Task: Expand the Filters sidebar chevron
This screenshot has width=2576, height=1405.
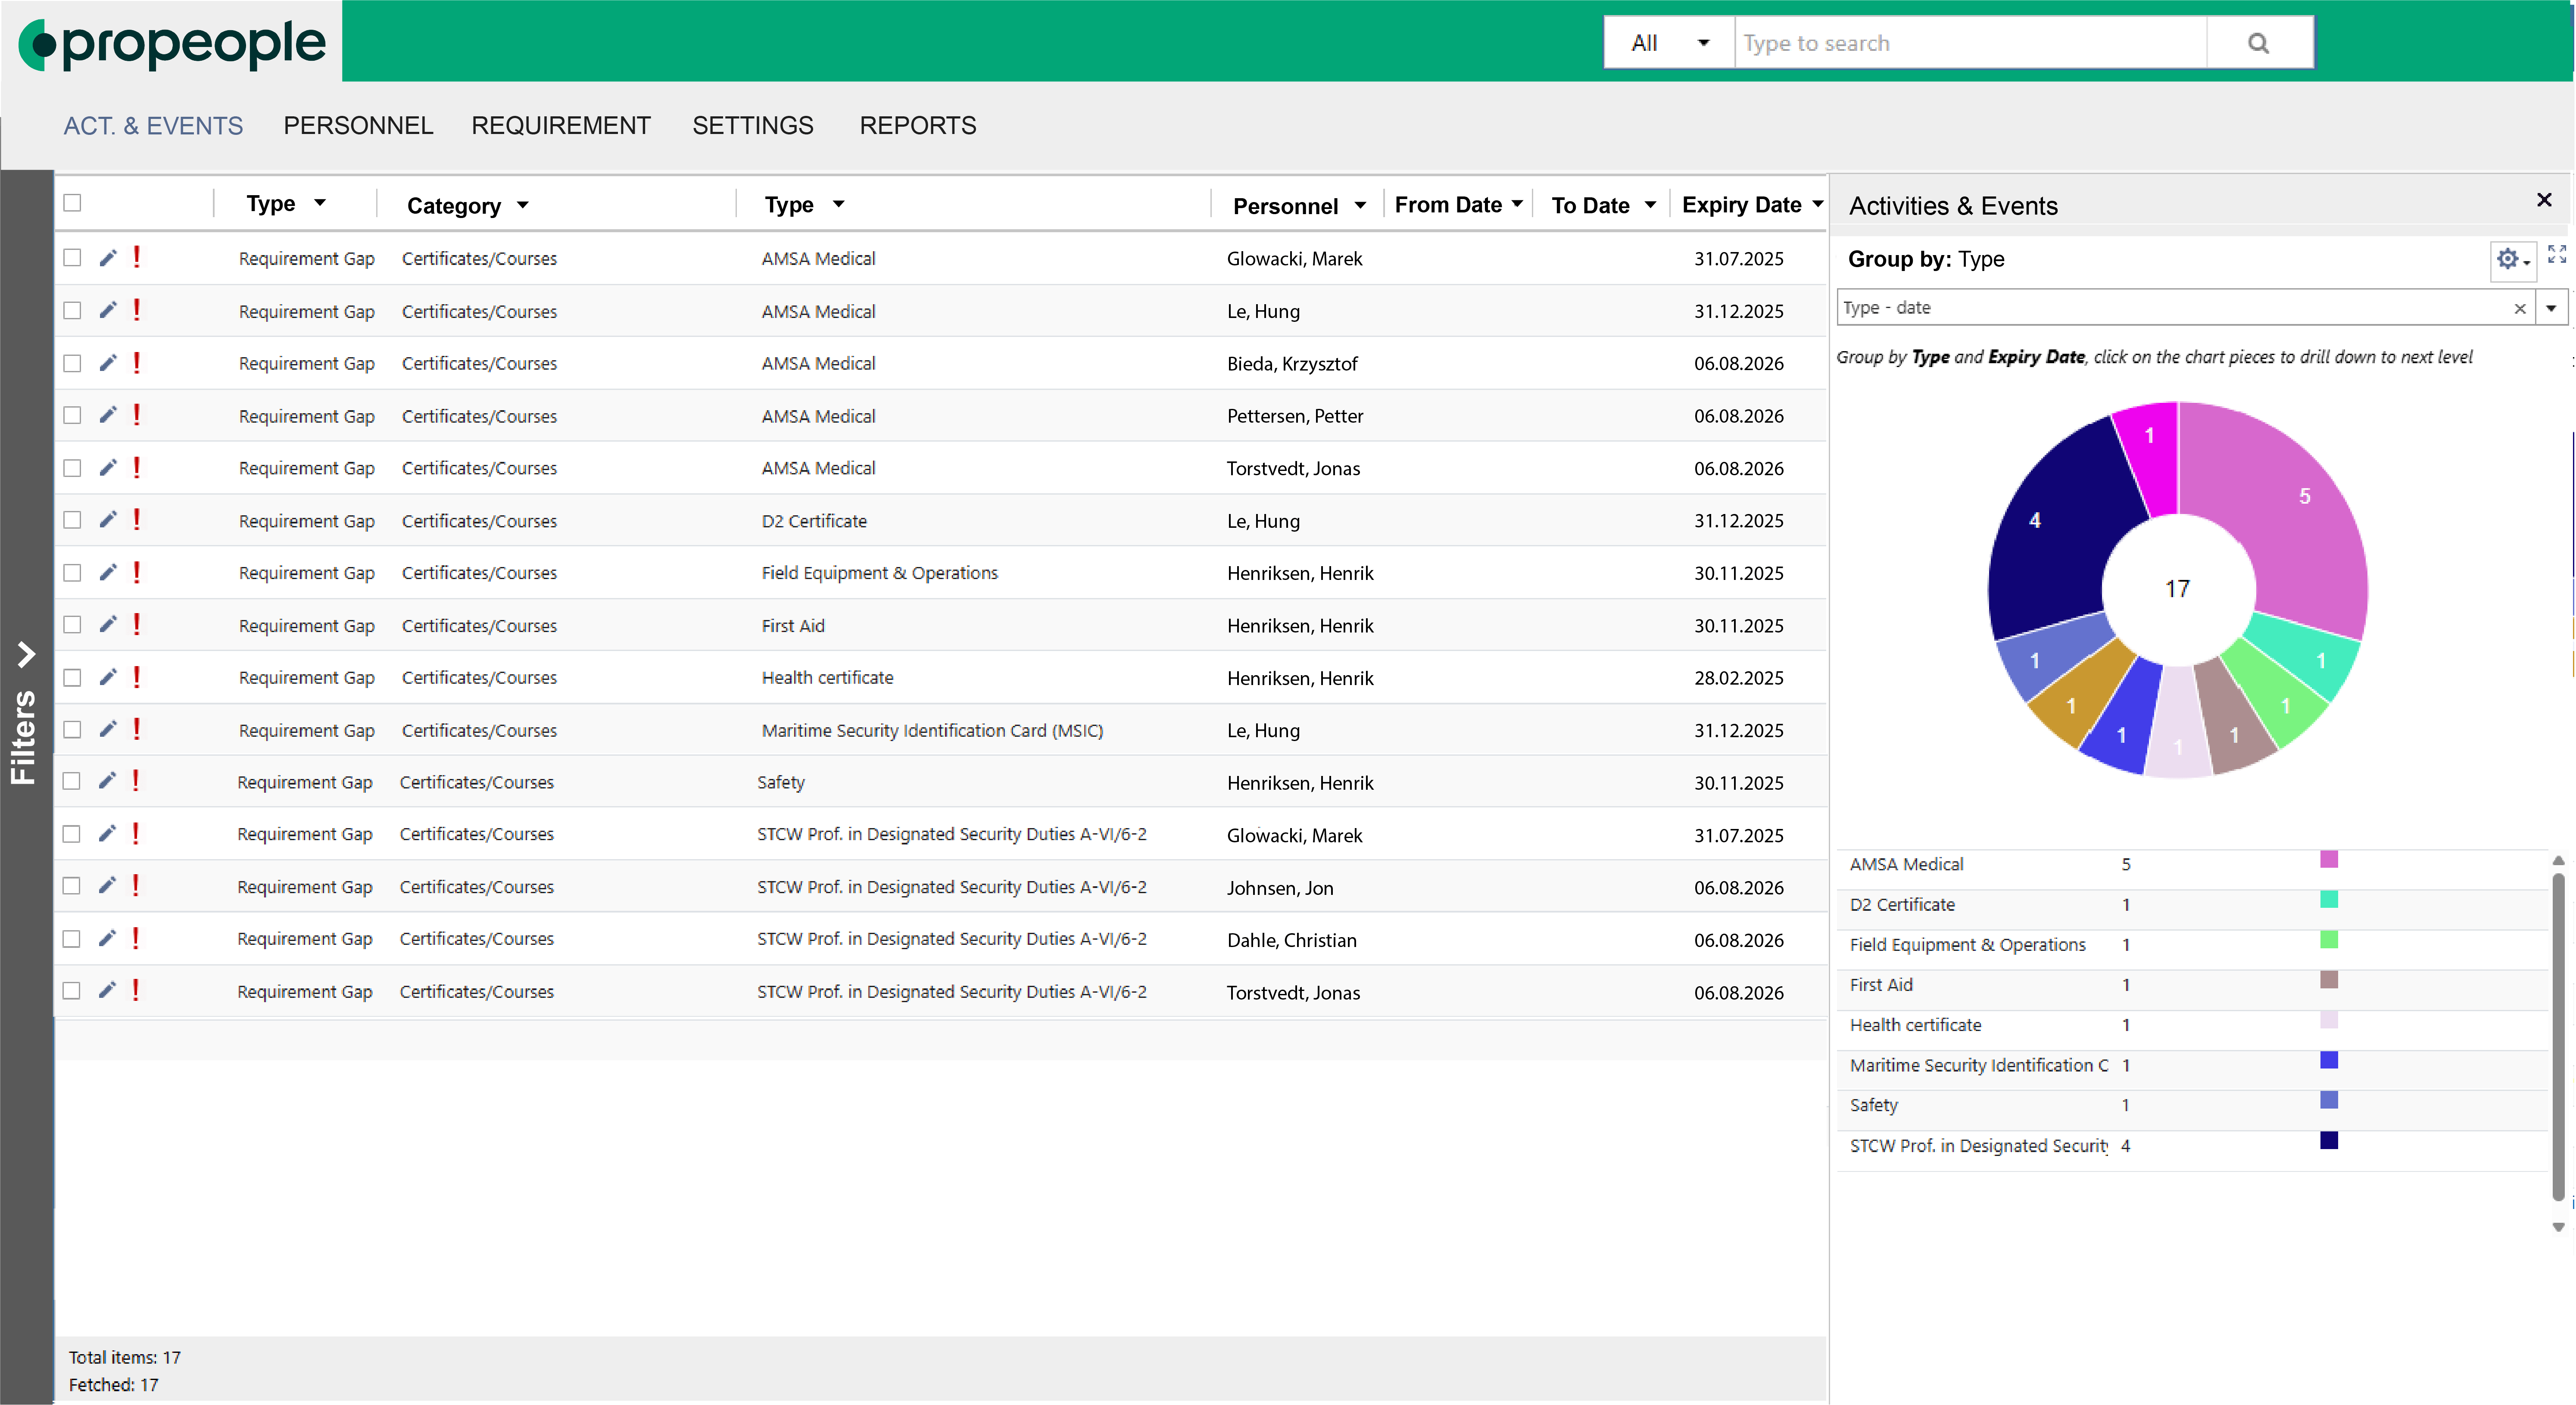Action: (x=25, y=655)
